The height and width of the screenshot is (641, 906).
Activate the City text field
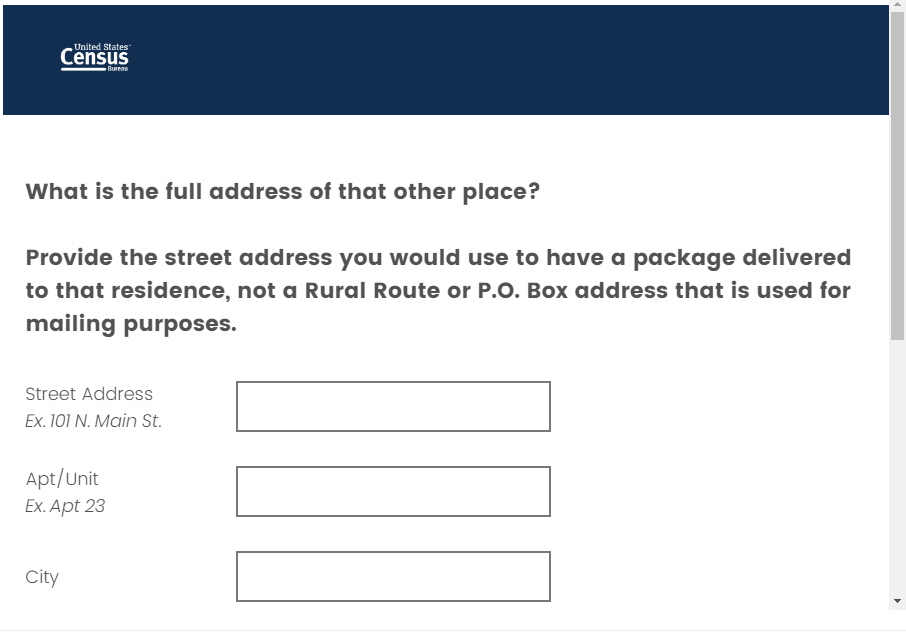(x=393, y=576)
